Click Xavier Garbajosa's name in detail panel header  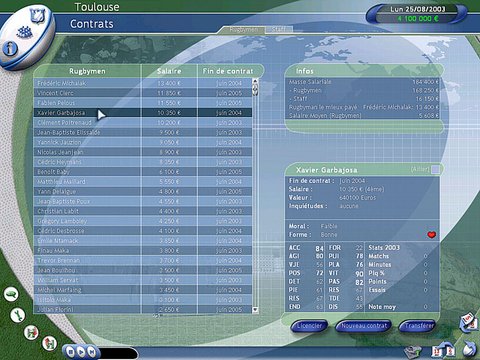326,170
